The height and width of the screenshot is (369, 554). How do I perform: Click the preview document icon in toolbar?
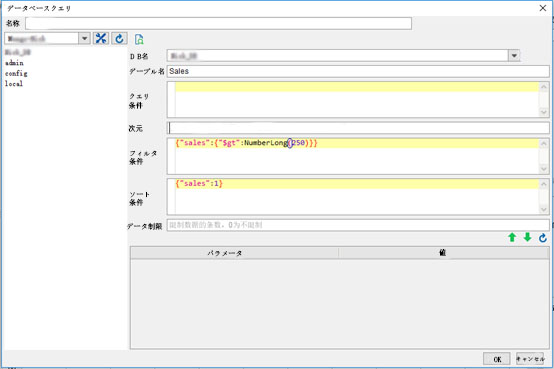tap(139, 39)
